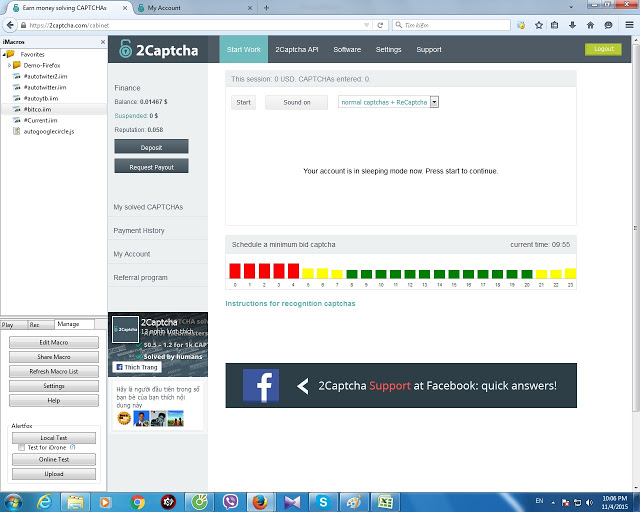Show hidden tray icons arrow
This screenshot has width=640, height=512.
[x=553, y=502]
